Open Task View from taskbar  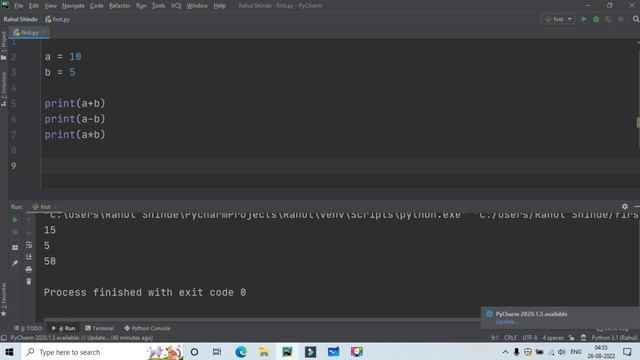pos(217,352)
